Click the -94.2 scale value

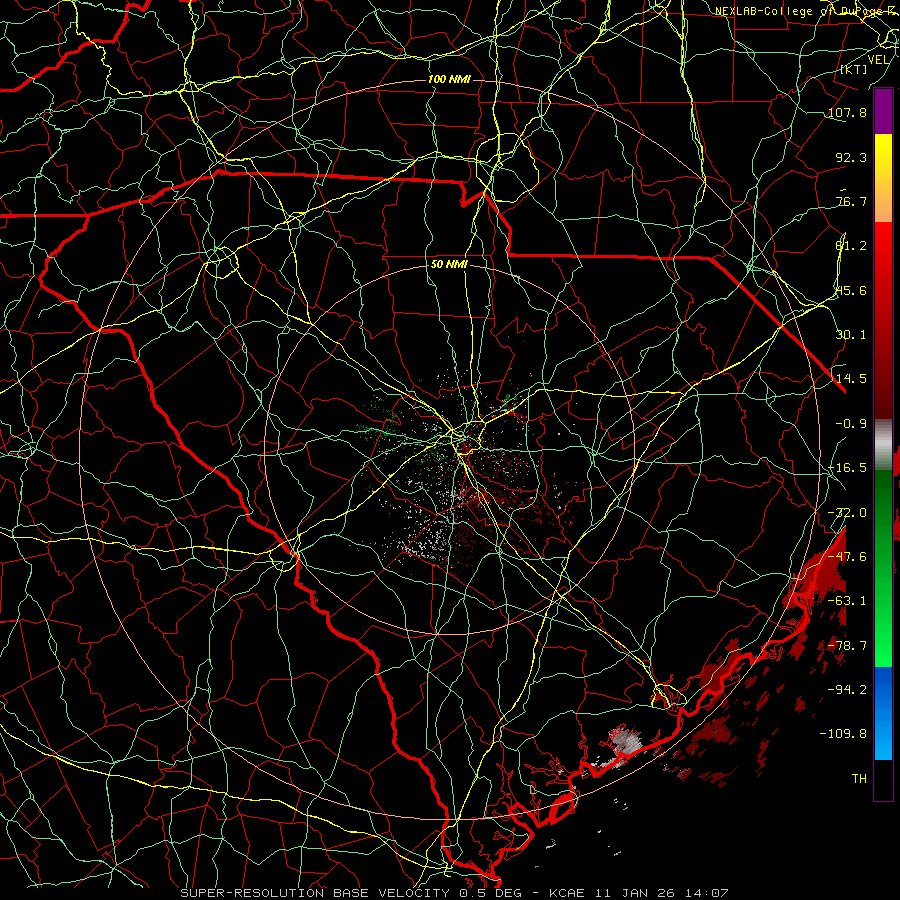(x=847, y=690)
